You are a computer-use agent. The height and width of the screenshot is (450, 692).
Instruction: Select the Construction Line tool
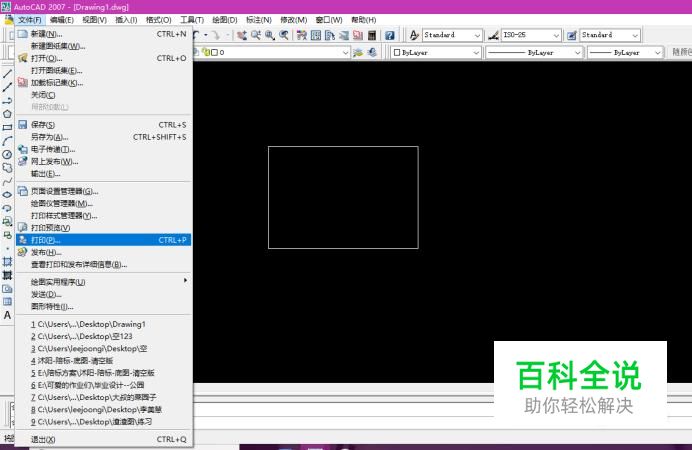pos(7,87)
